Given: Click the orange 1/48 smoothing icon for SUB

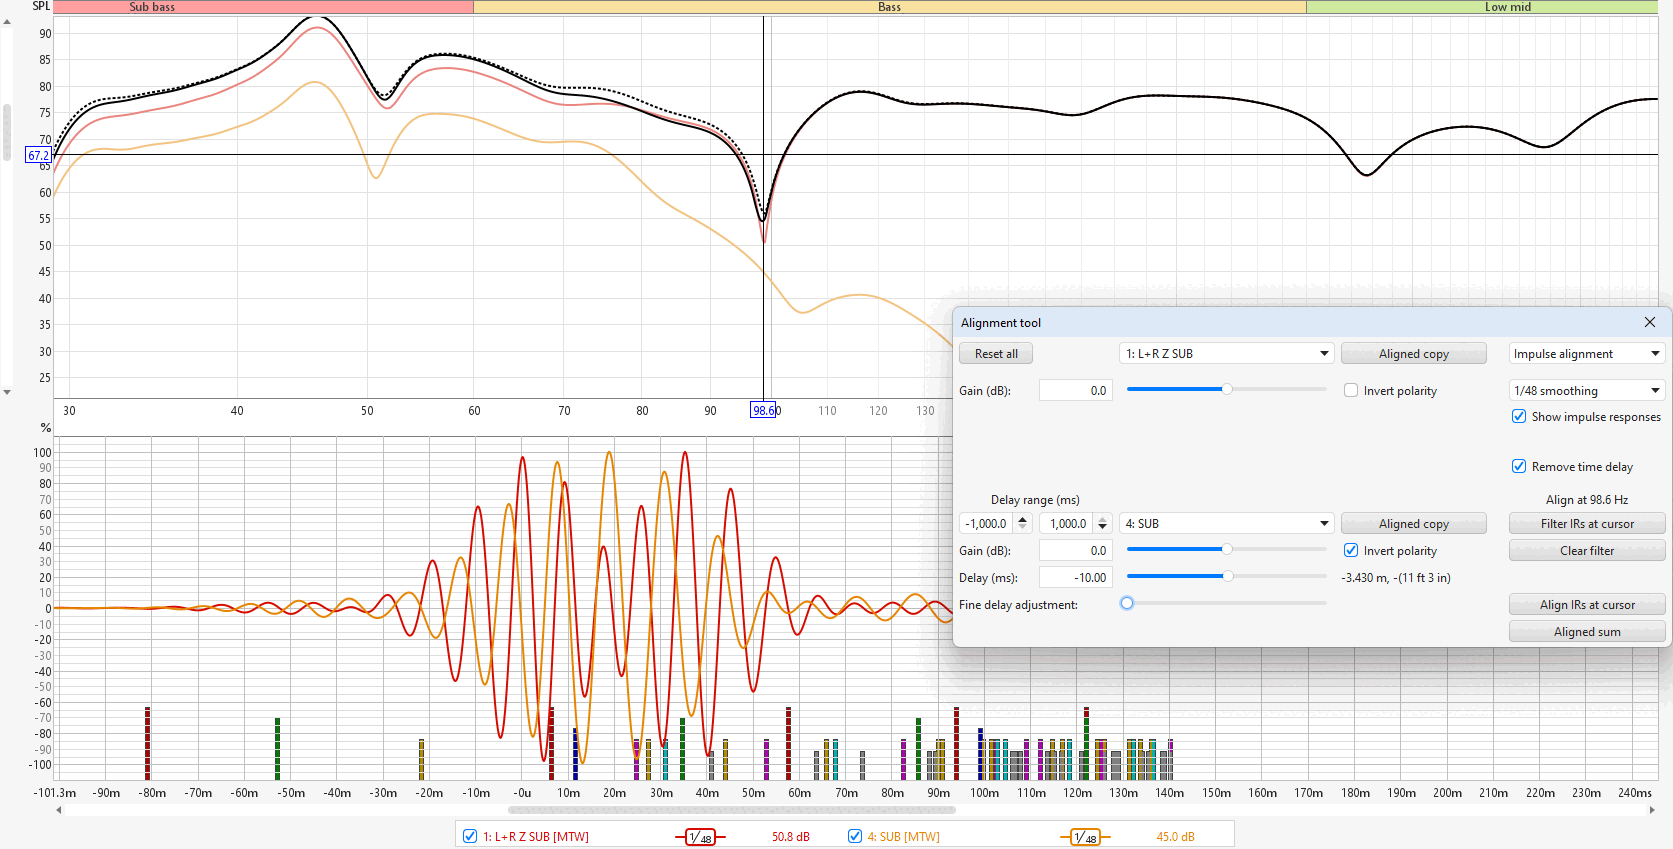Looking at the screenshot, I should 1085,837.
